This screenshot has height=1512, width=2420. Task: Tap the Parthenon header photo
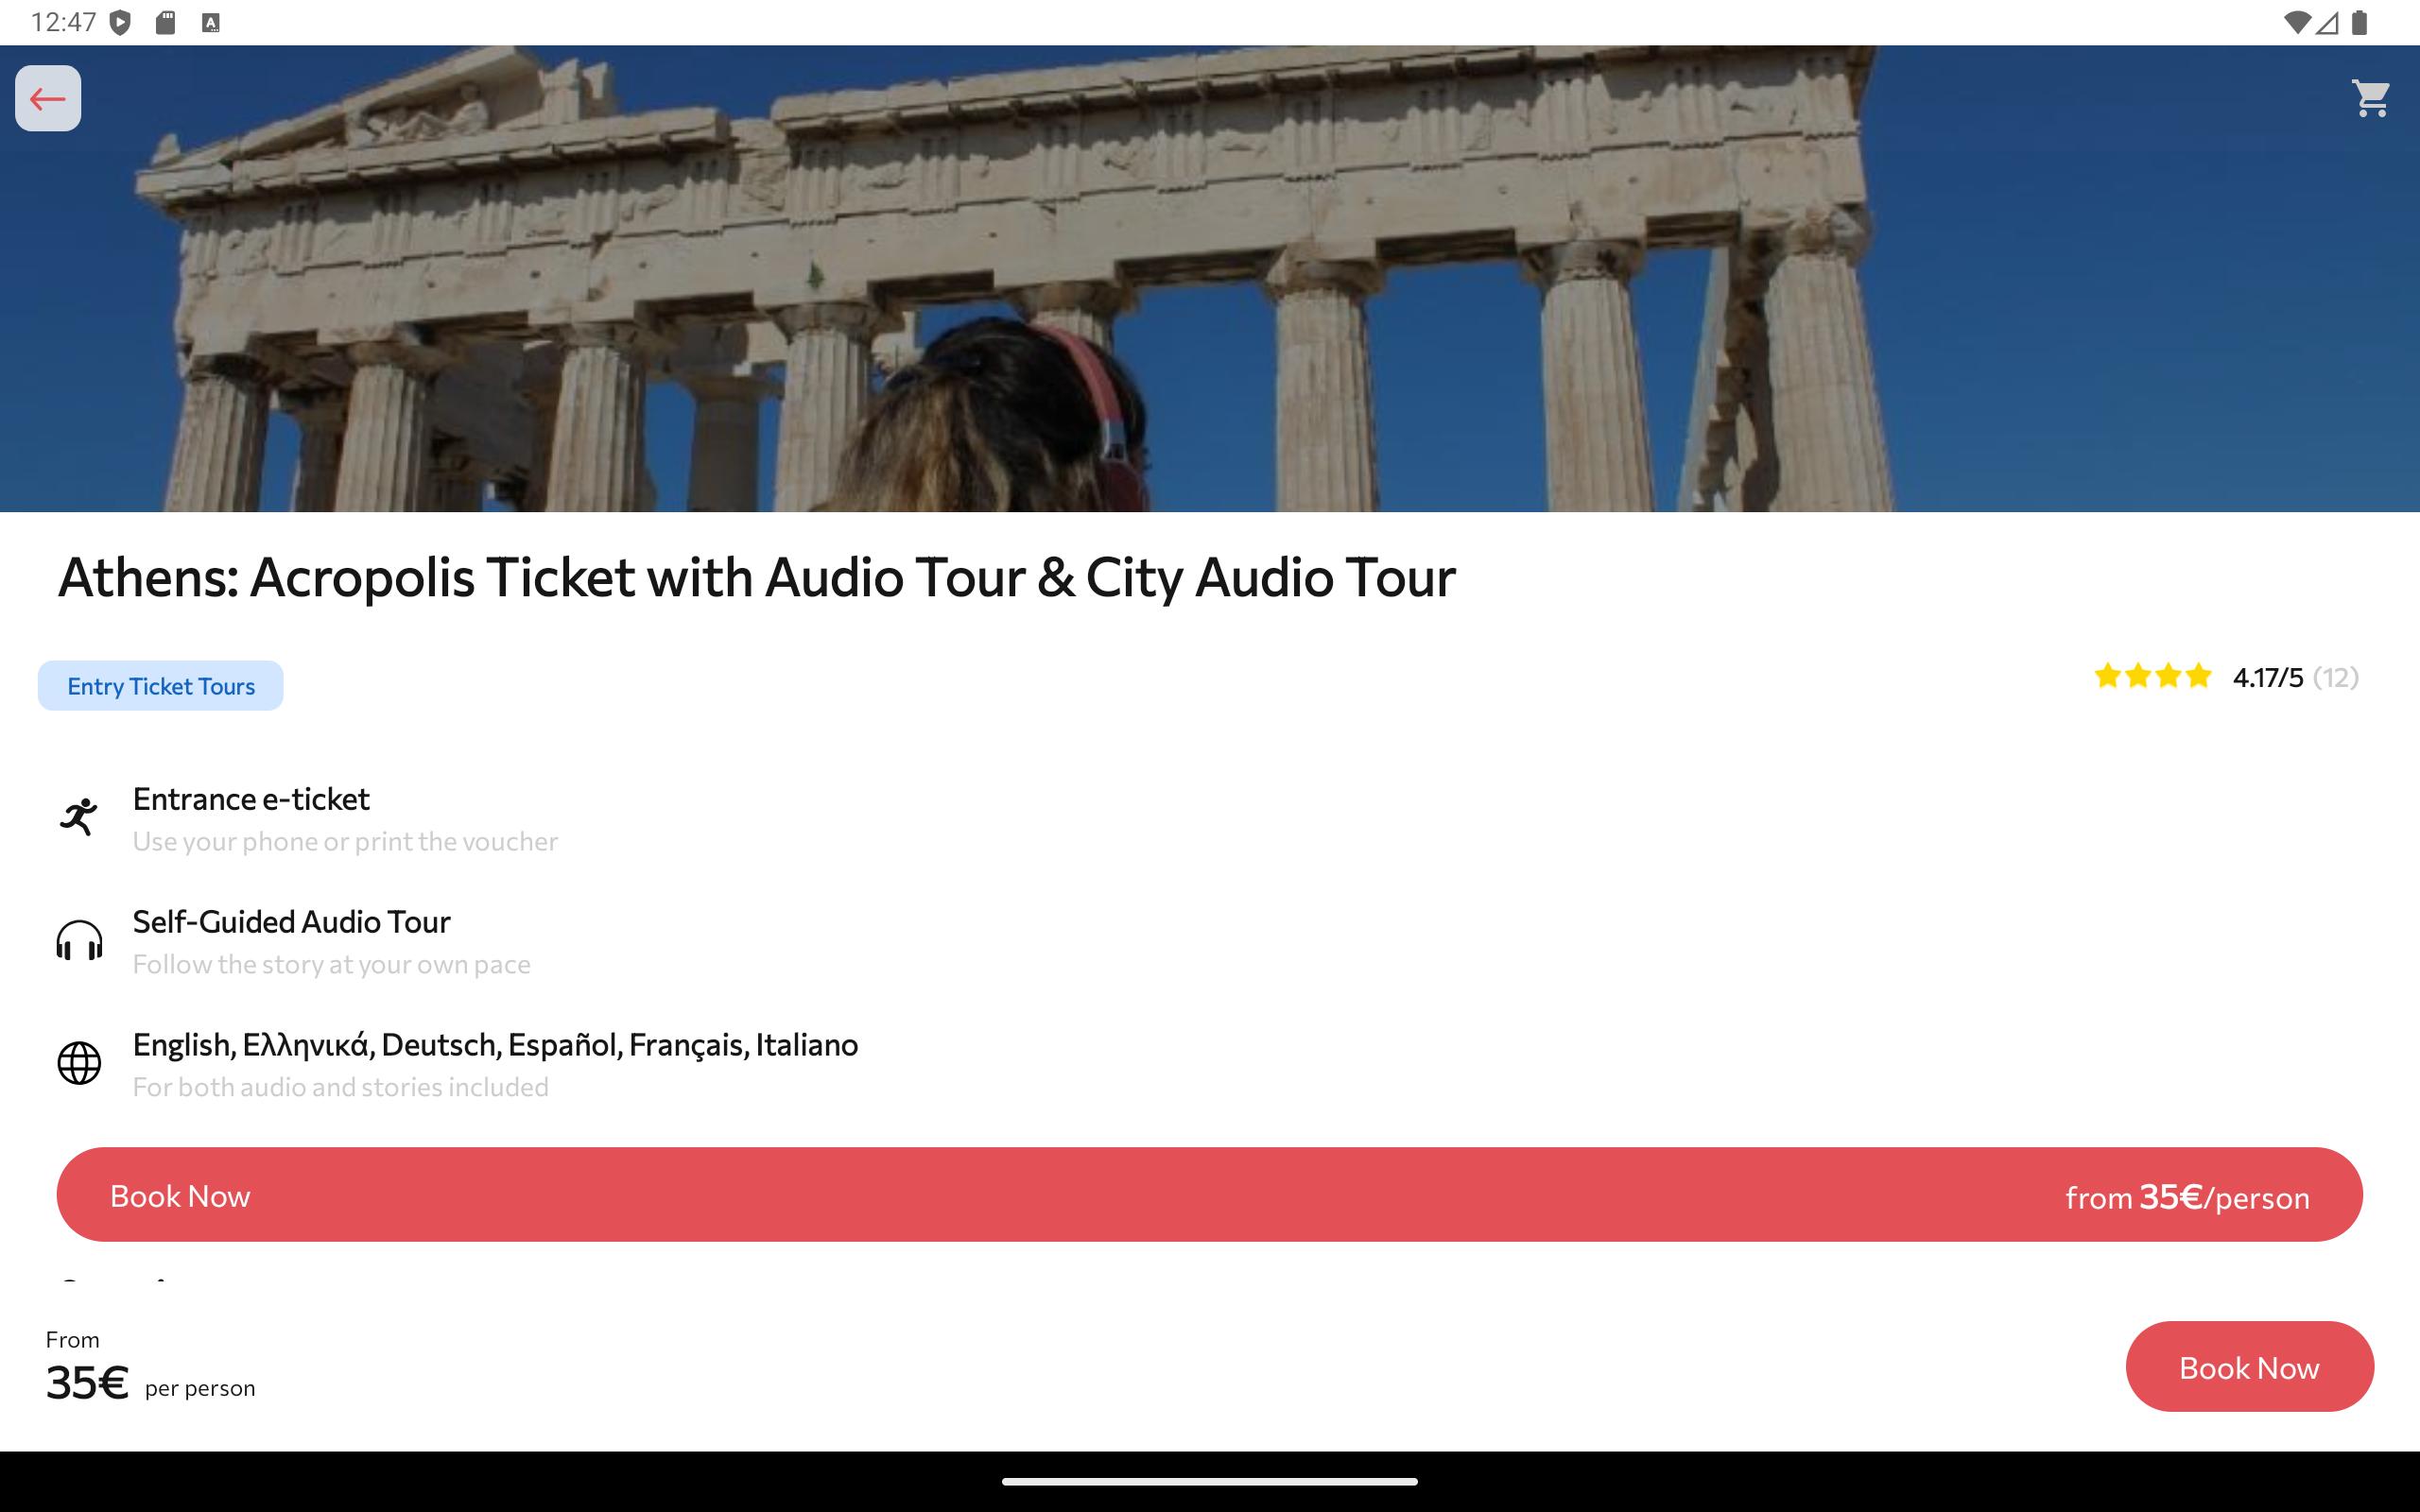click(x=1210, y=279)
